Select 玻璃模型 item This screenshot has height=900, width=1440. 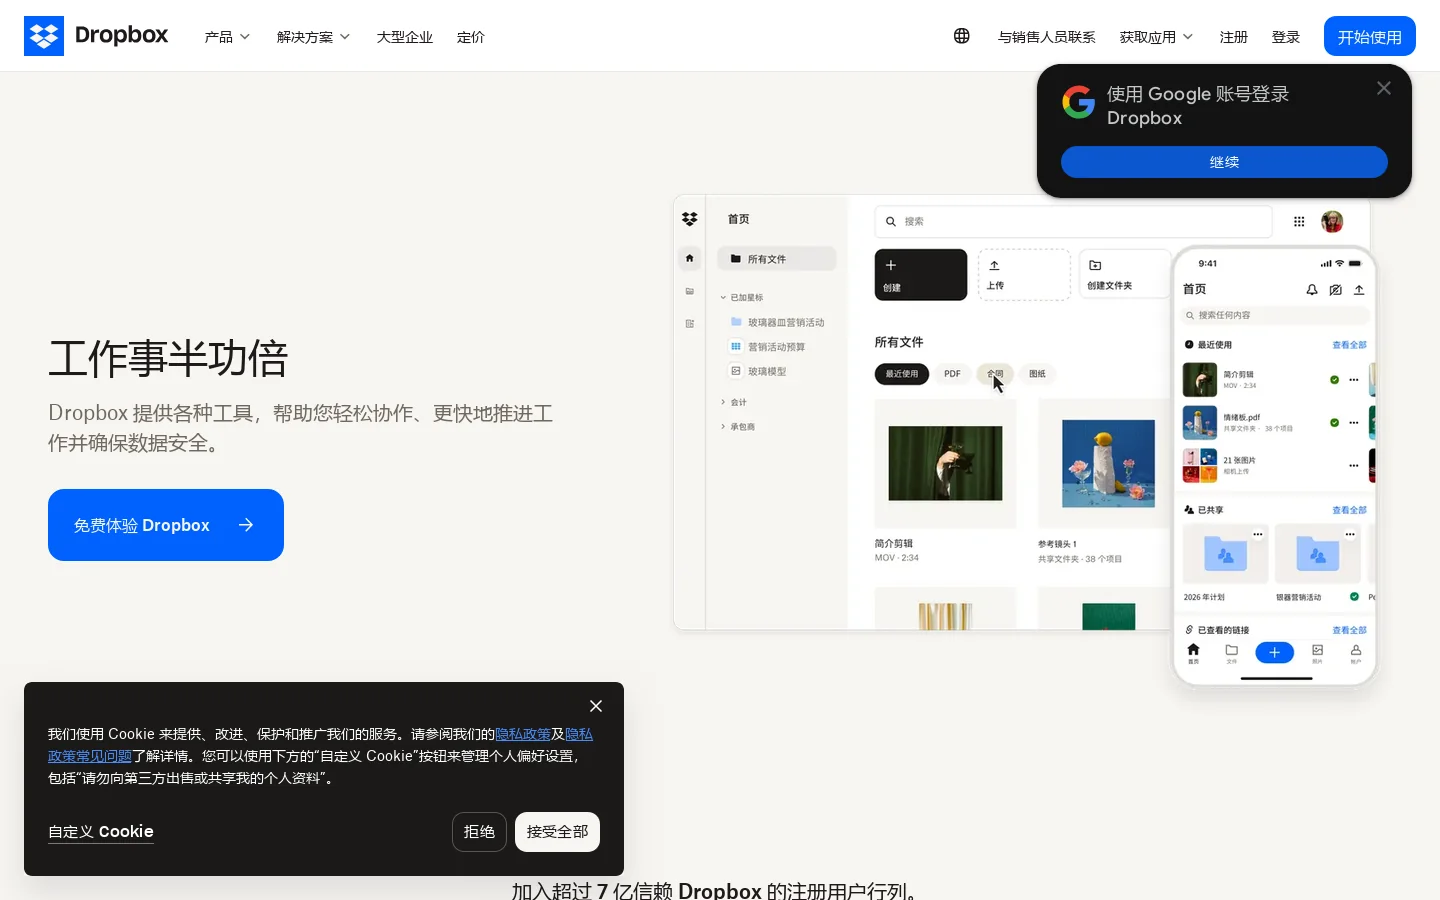tap(759, 371)
